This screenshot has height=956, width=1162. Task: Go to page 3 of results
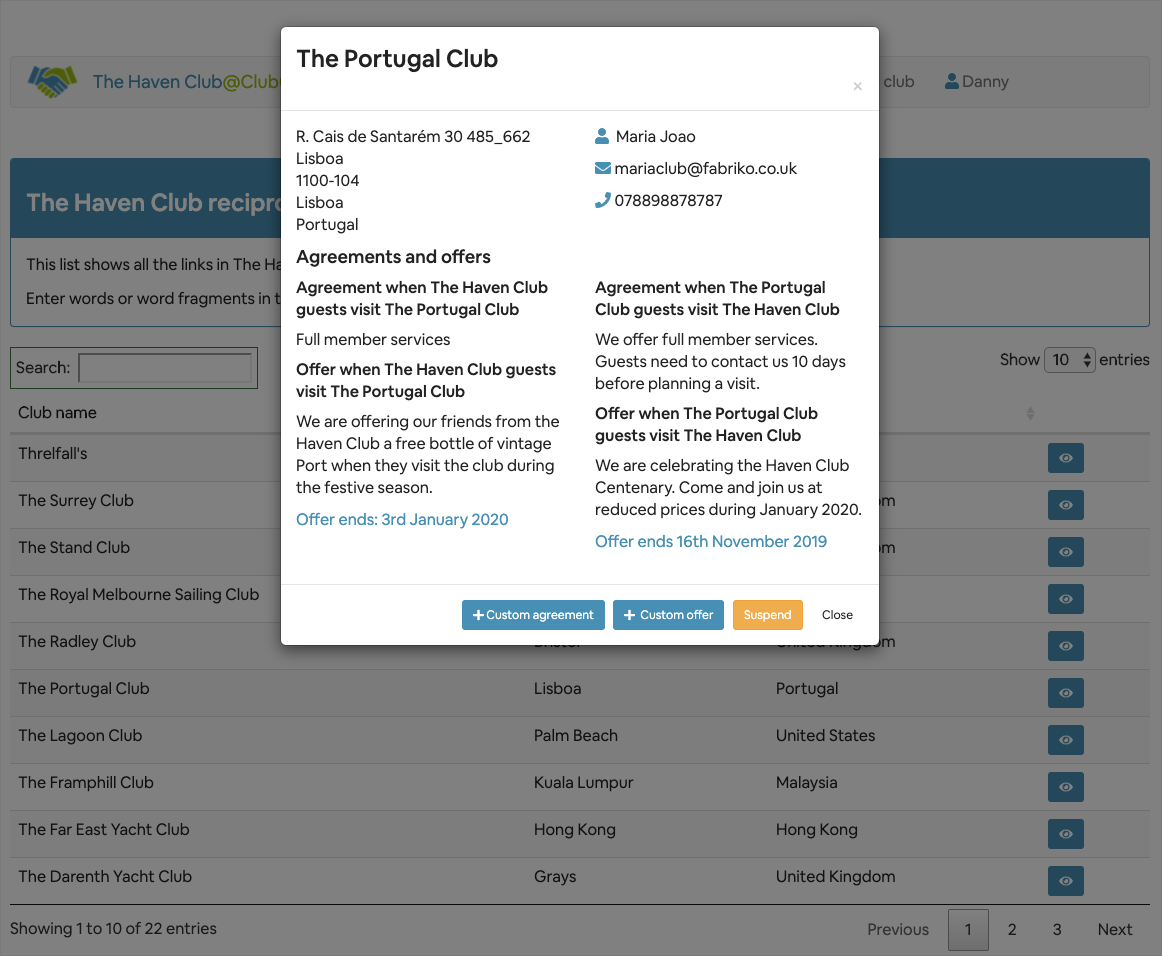(x=1057, y=930)
